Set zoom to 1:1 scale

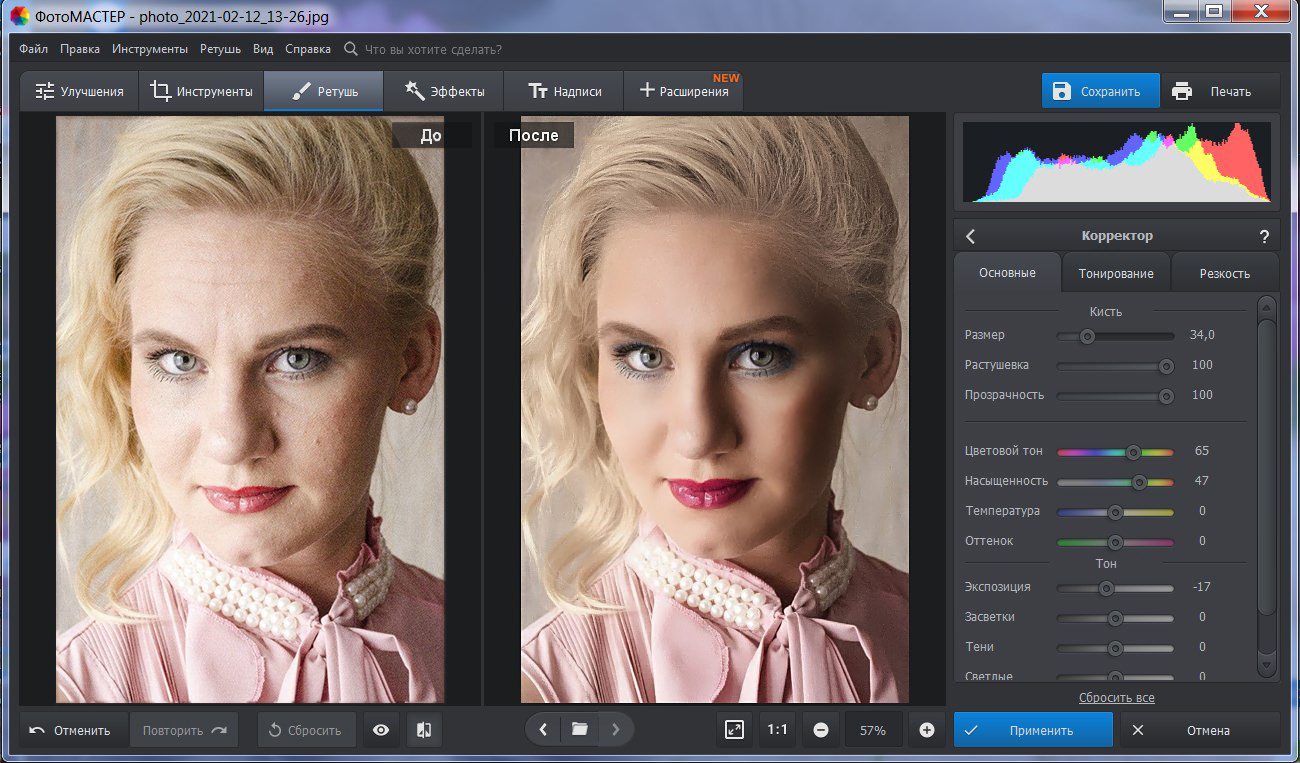click(777, 730)
